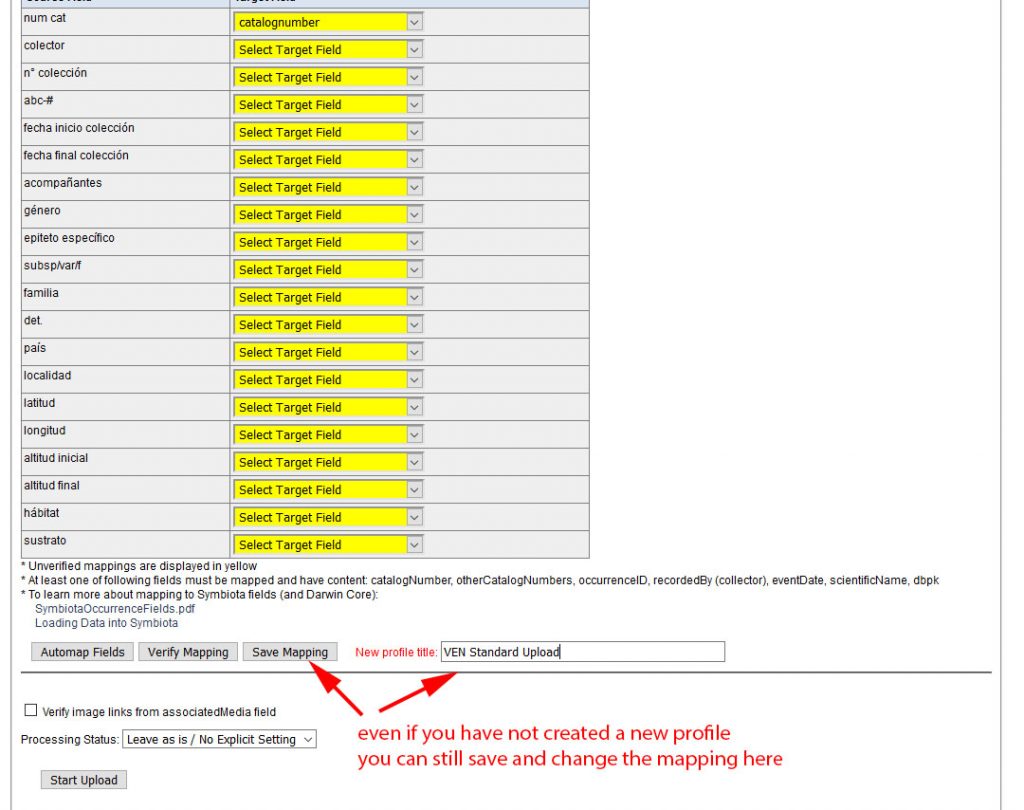The width and height of the screenshot is (1024, 810).
Task: Click the 'altitud final' source field cell
Action: [125, 489]
